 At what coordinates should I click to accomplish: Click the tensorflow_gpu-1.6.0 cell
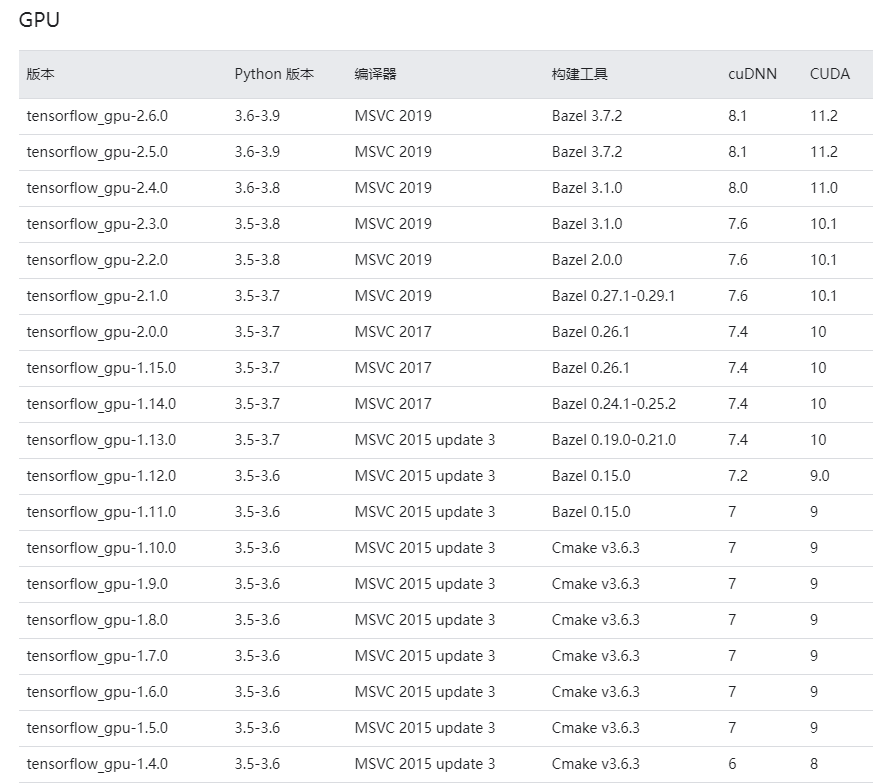[97, 692]
